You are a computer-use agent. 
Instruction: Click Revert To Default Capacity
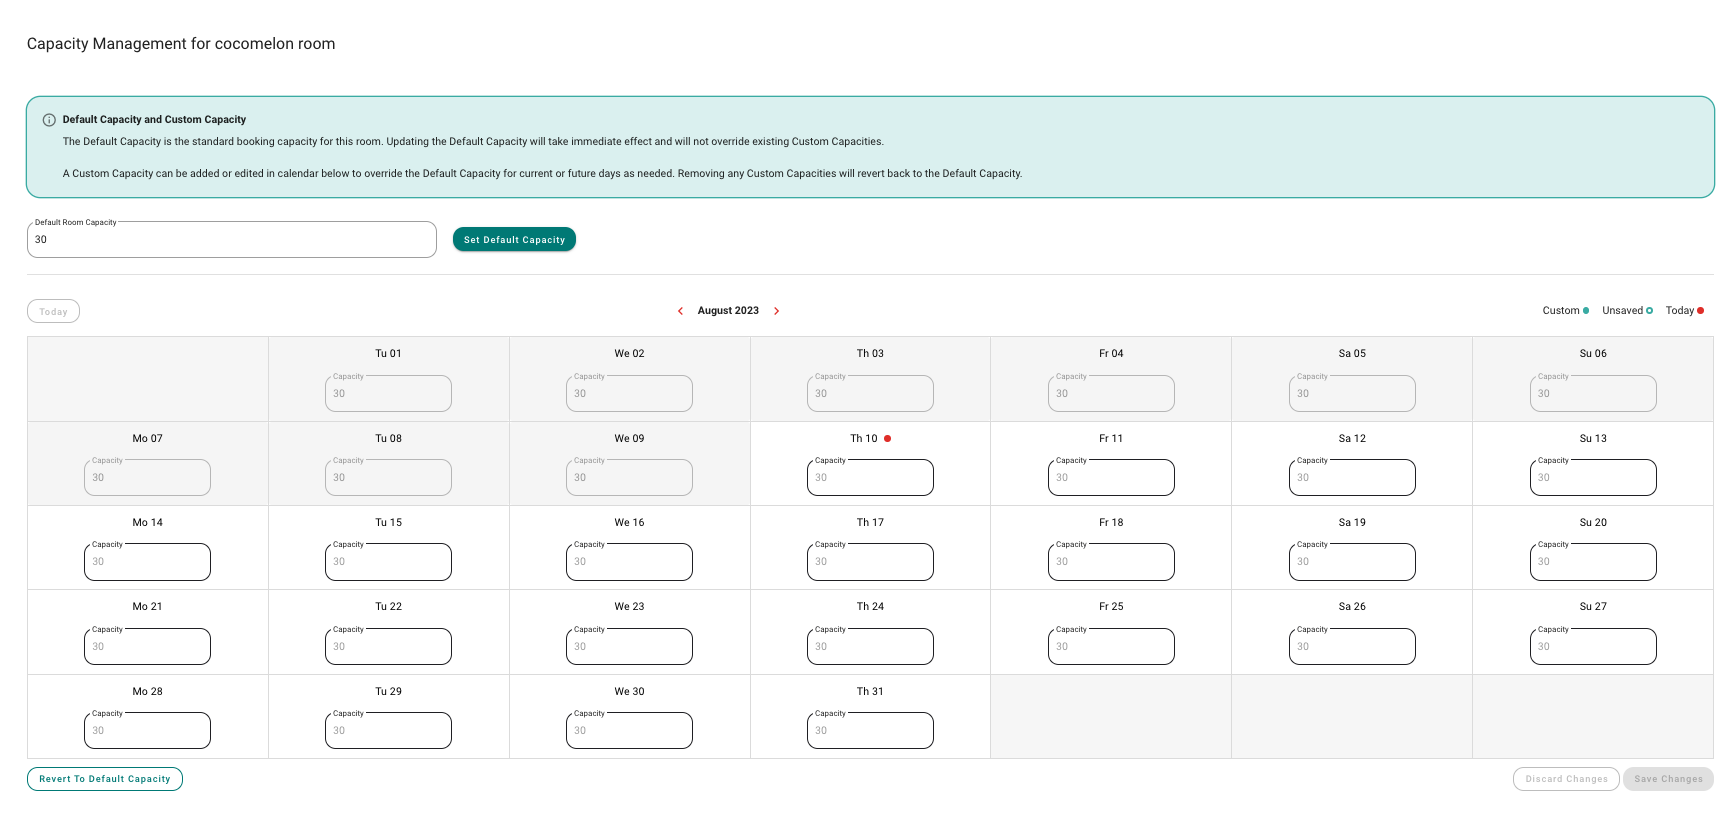[105, 779]
